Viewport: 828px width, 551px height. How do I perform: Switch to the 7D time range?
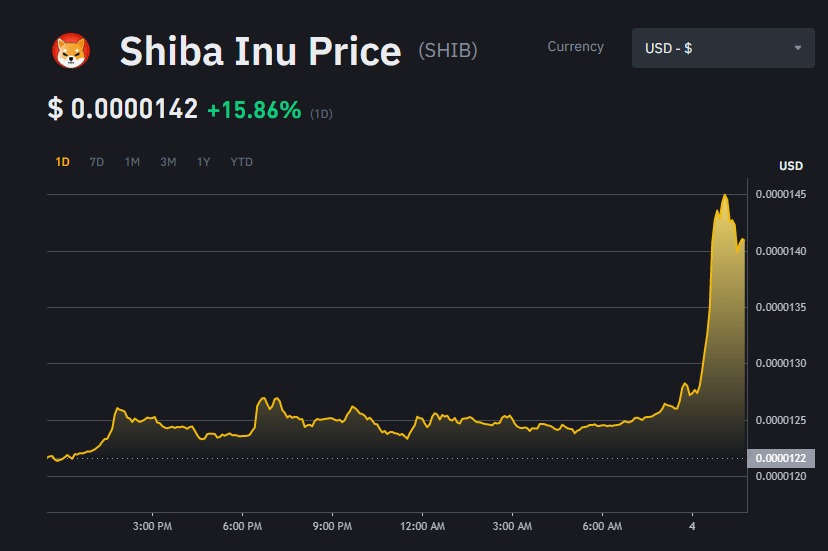tap(97, 162)
